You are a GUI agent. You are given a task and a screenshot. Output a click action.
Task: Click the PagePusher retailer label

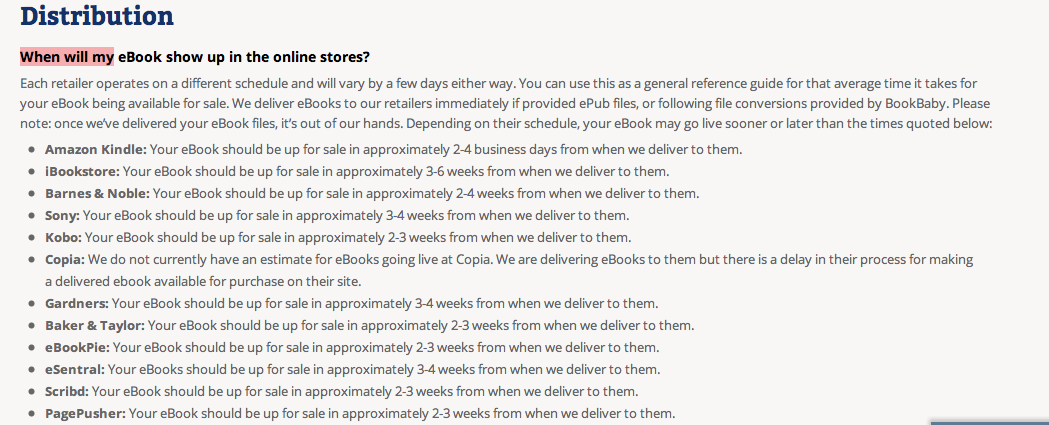tap(85, 413)
